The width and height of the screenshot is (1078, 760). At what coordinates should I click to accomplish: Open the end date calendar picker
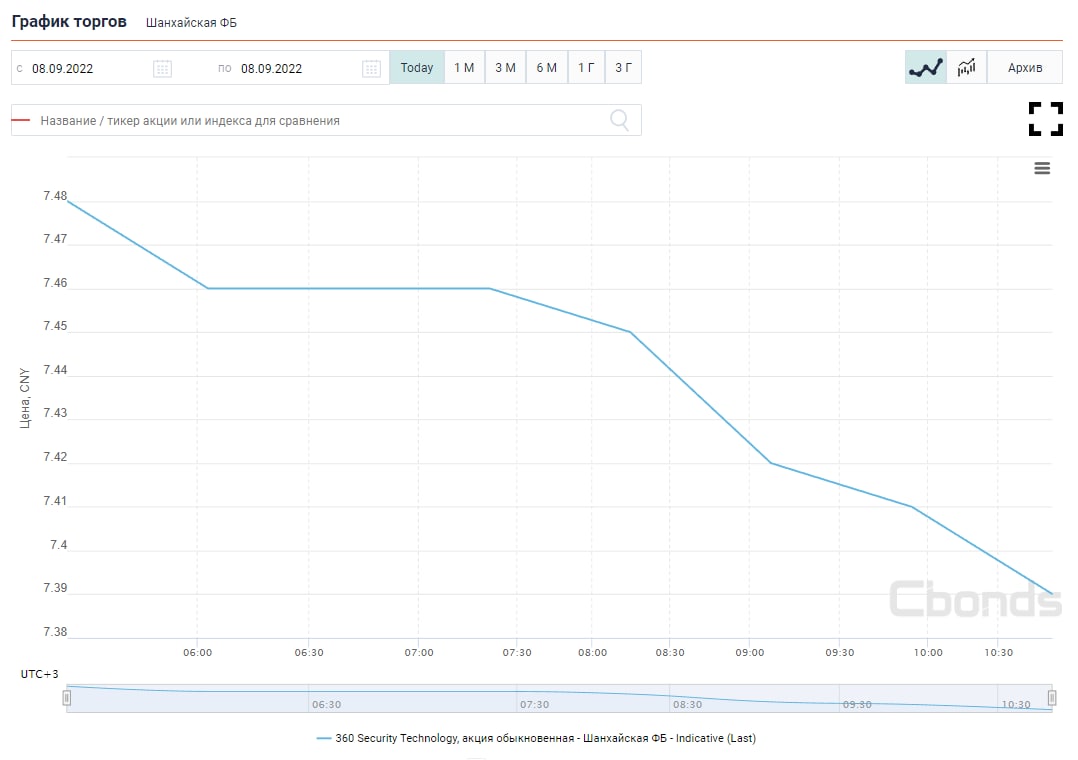click(371, 69)
